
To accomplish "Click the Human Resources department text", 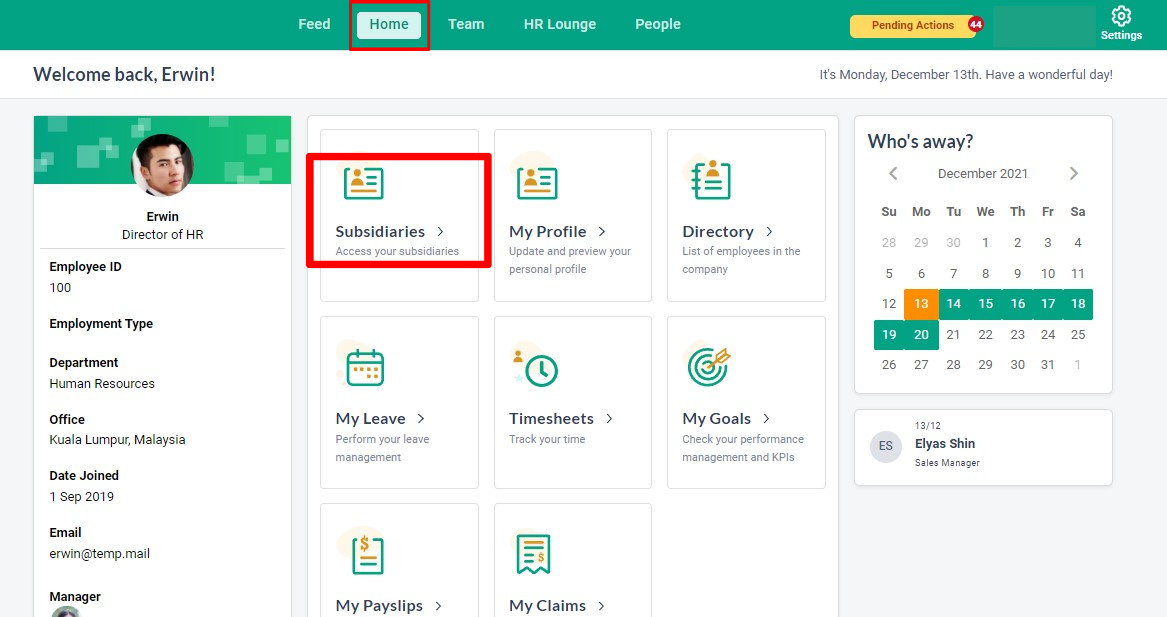I will click(x=102, y=383).
